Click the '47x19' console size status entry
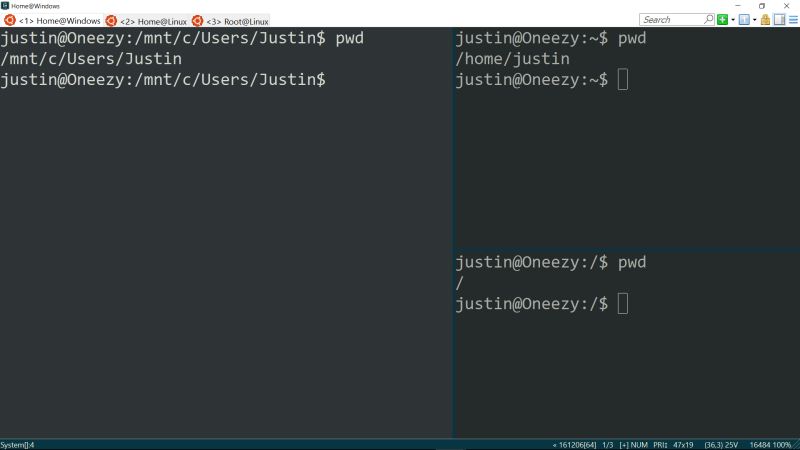Viewport: 800px width, 450px height. coord(683,445)
